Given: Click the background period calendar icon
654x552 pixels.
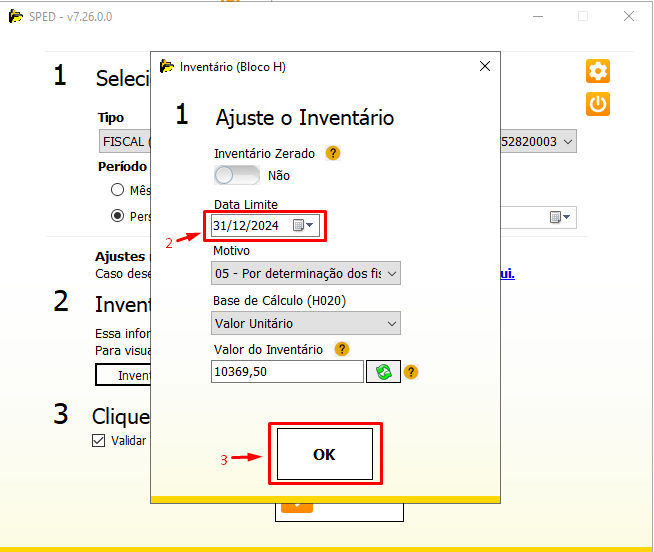Looking at the screenshot, I should coord(559,217).
